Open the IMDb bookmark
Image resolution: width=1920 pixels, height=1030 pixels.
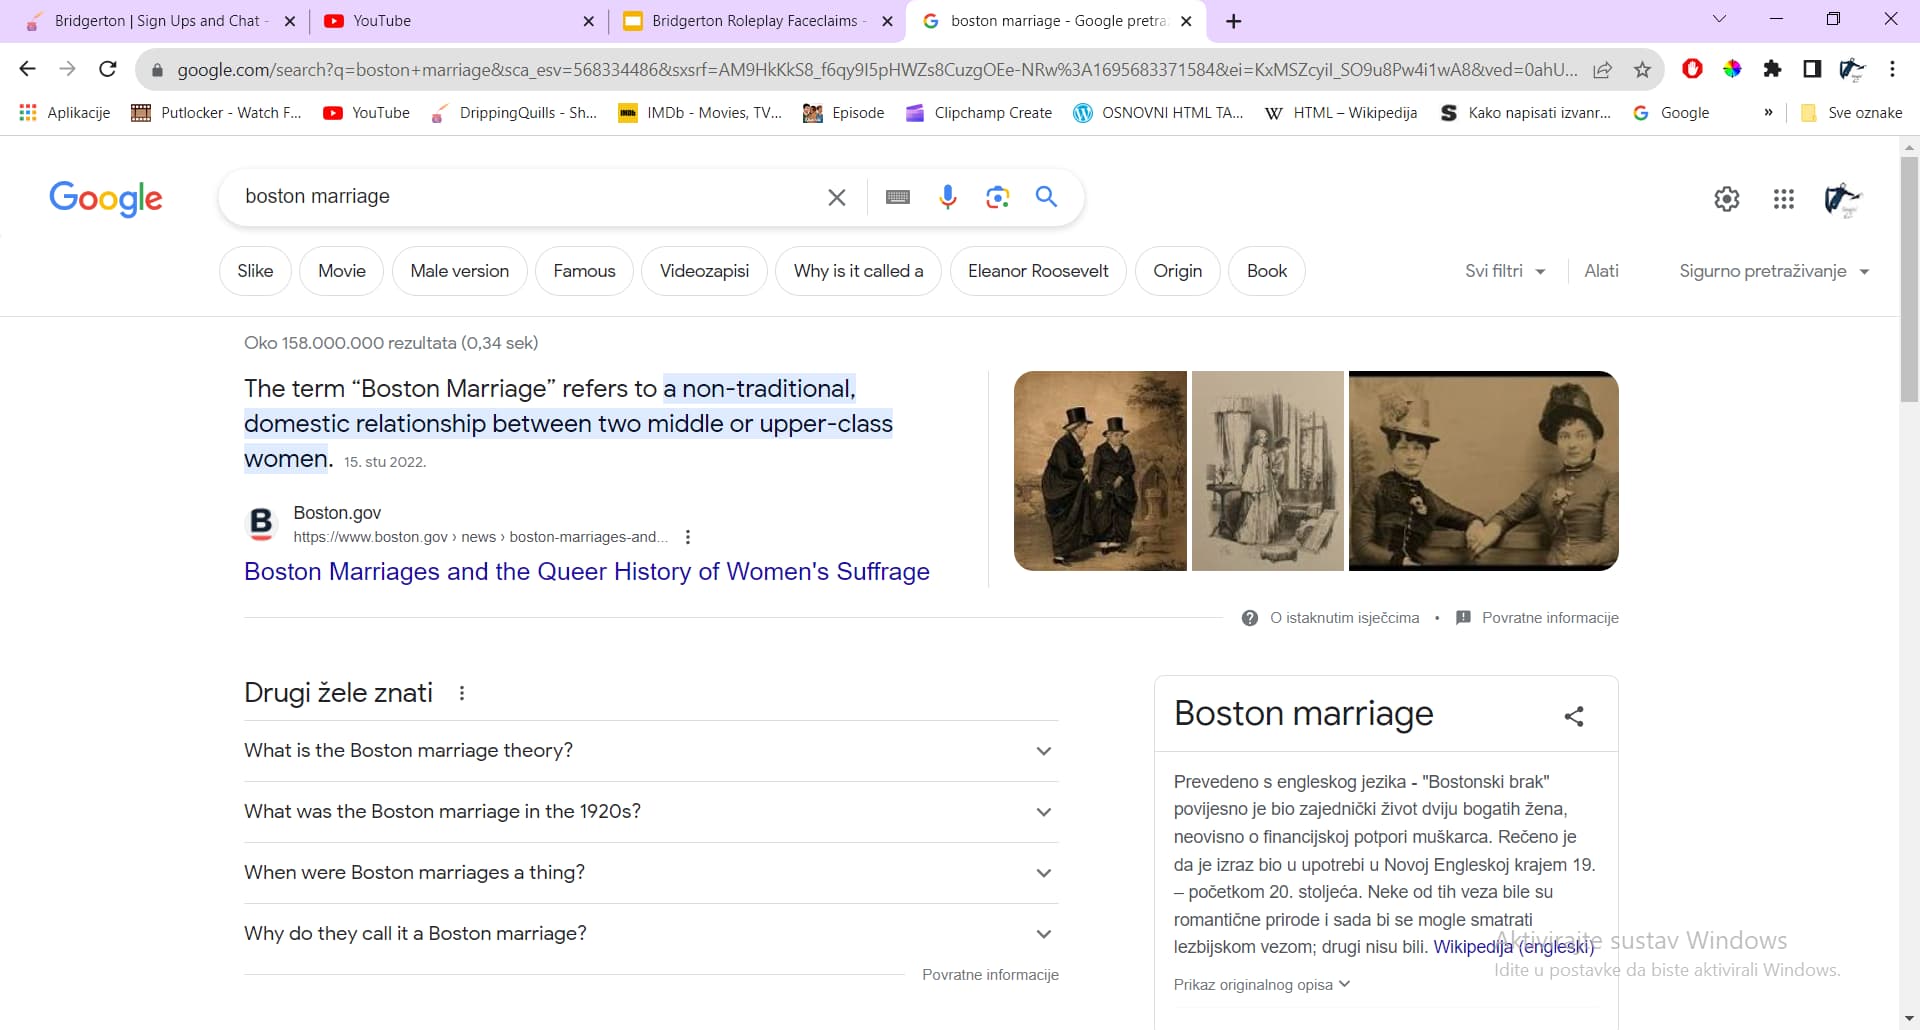pyautogui.click(x=700, y=113)
